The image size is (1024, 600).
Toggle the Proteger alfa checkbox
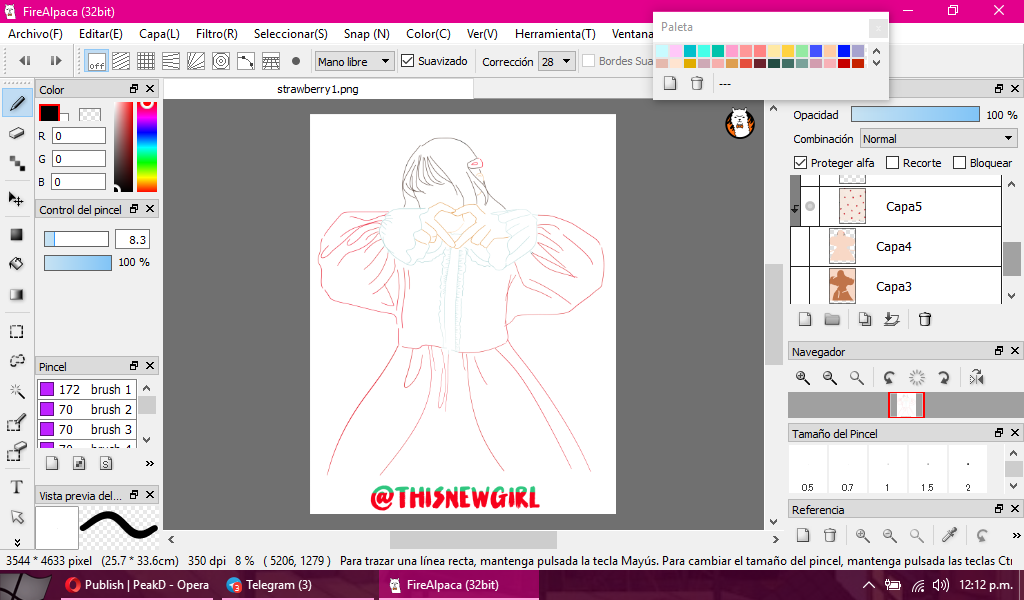coord(800,163)
